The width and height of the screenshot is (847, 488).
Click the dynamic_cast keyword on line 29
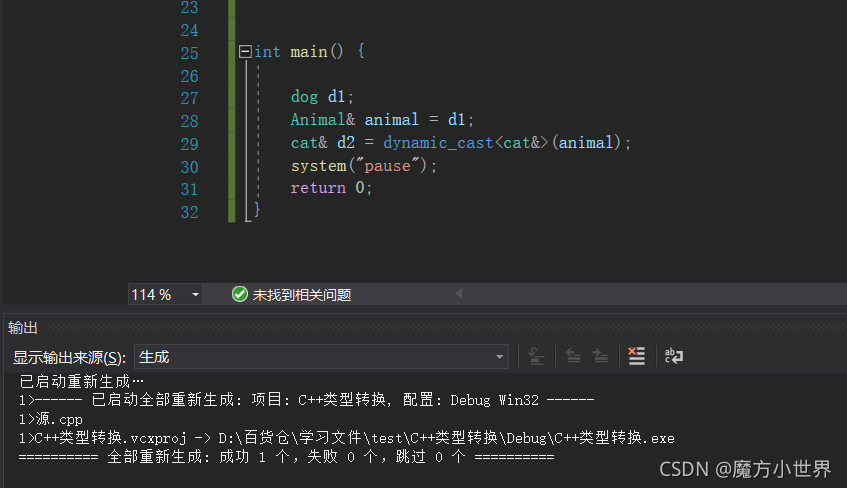click(x=438, y=143)
